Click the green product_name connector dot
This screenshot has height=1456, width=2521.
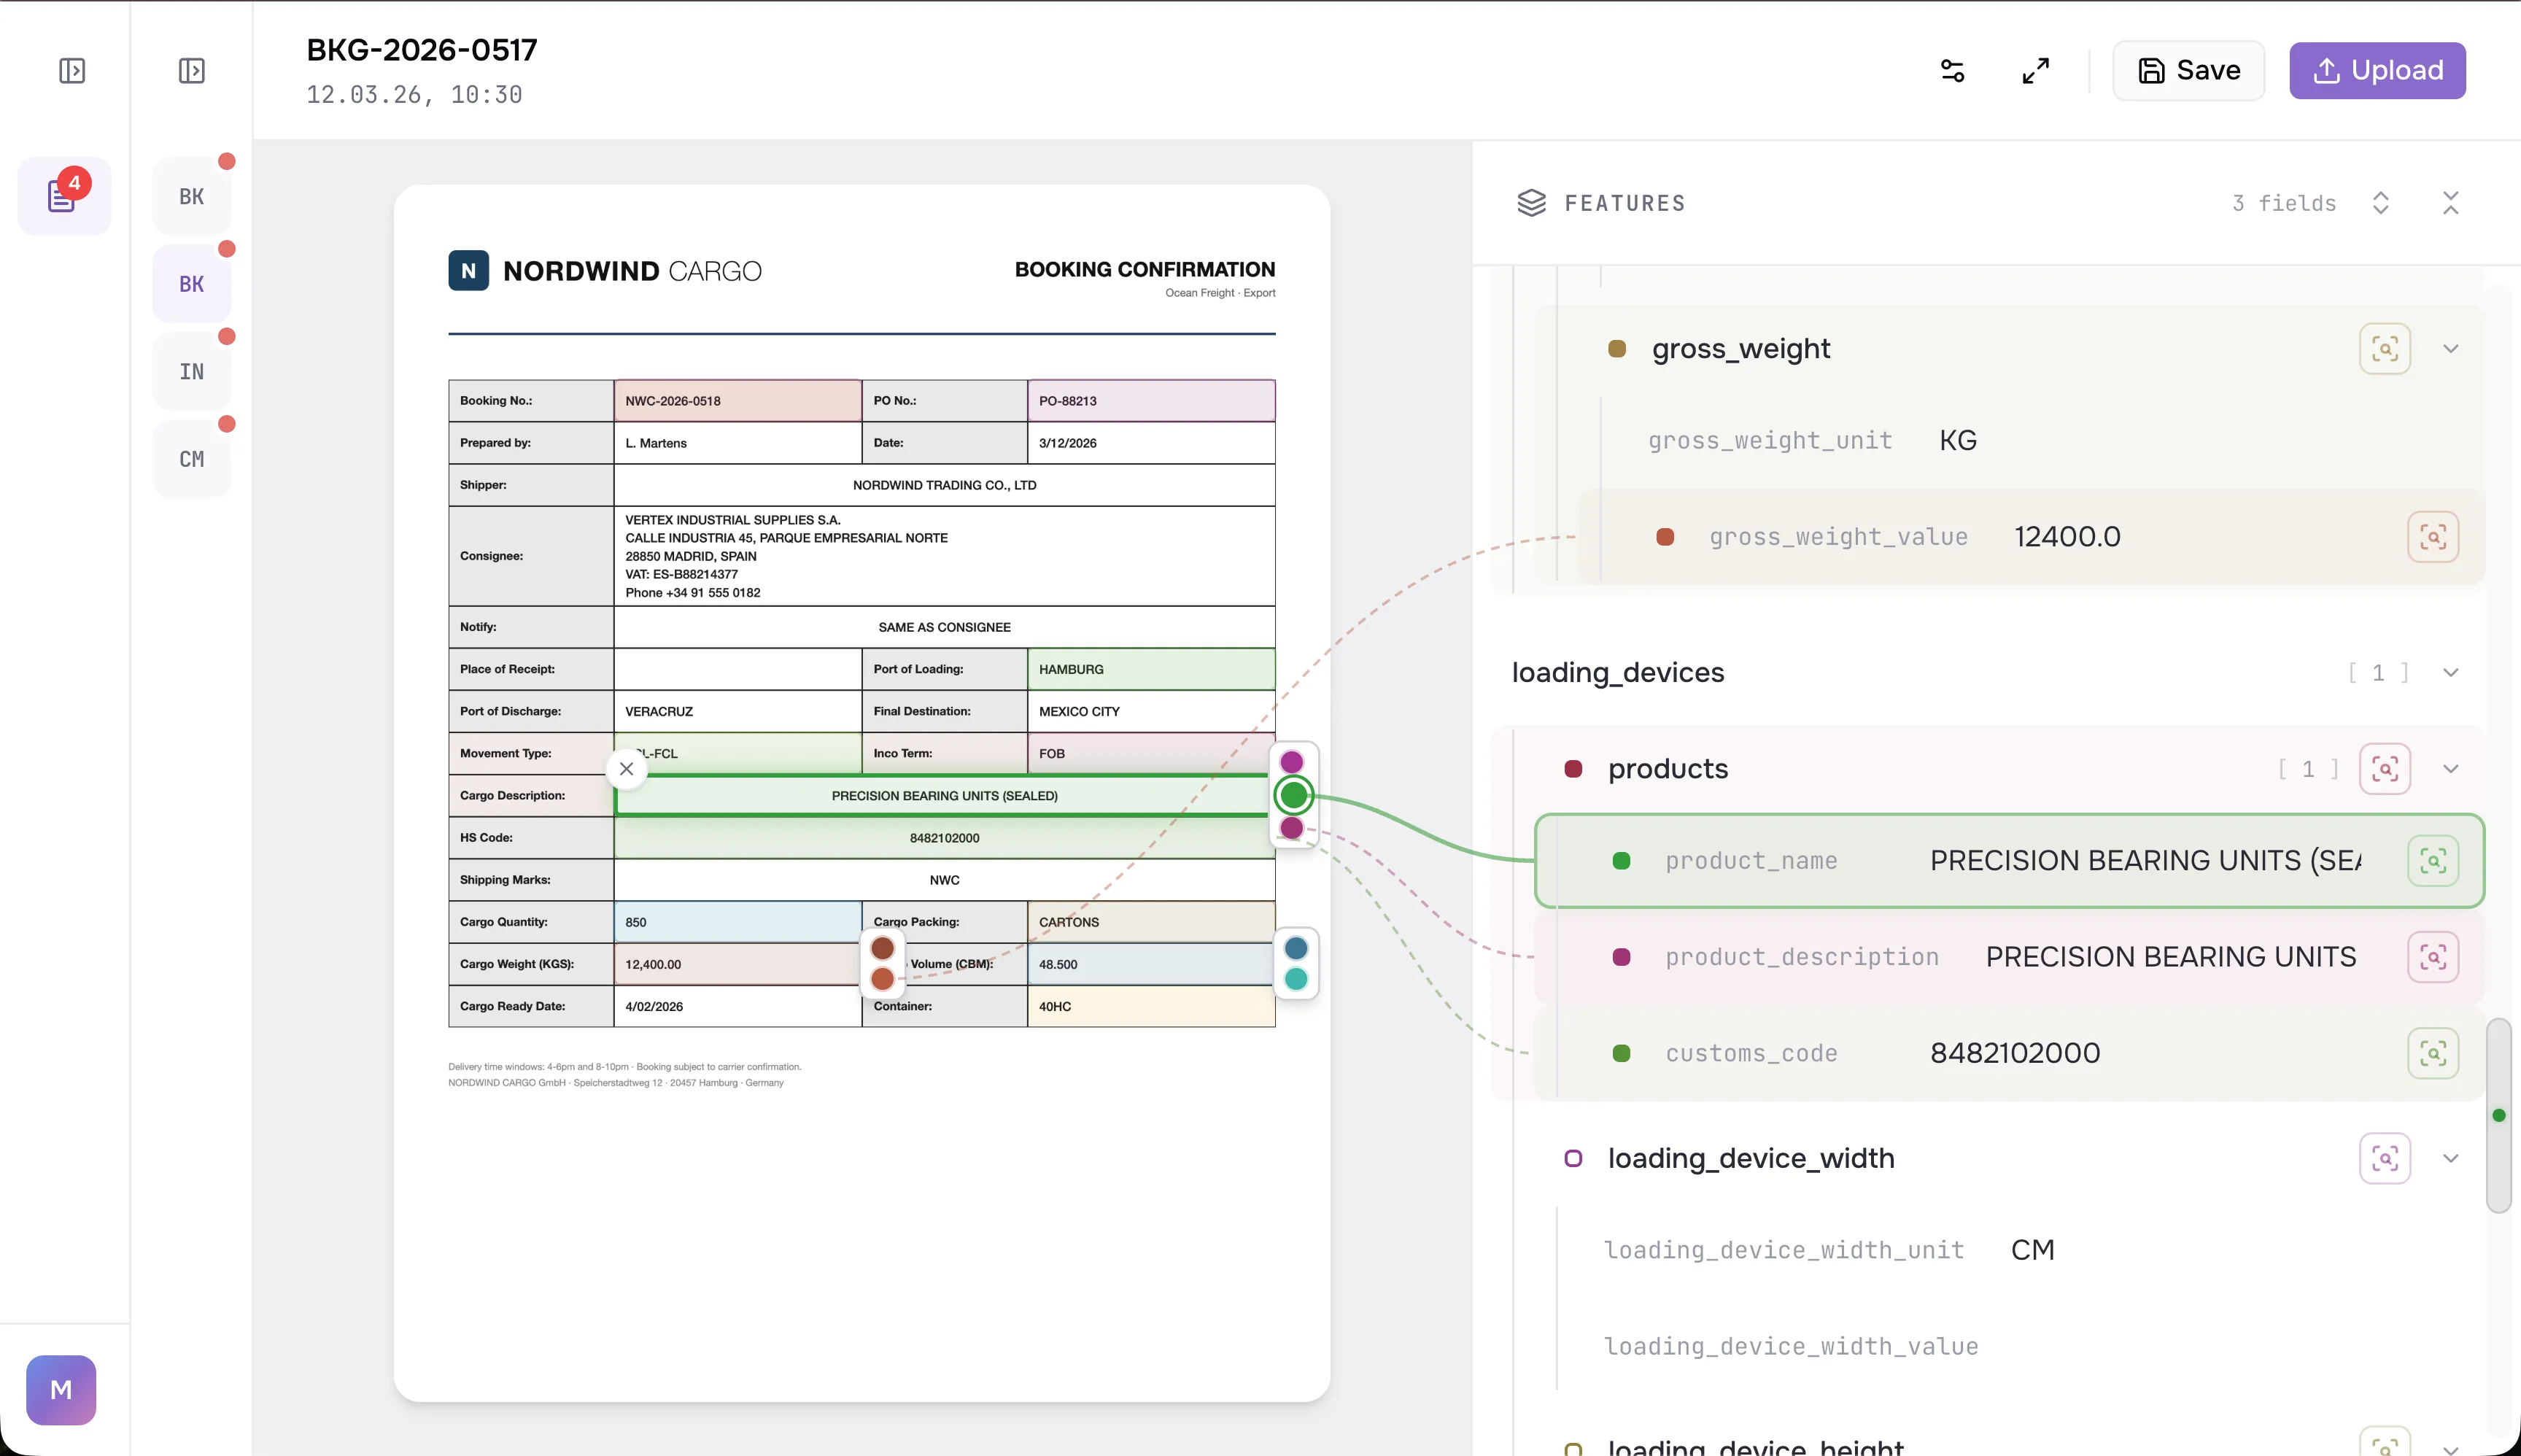[1293, 795]
